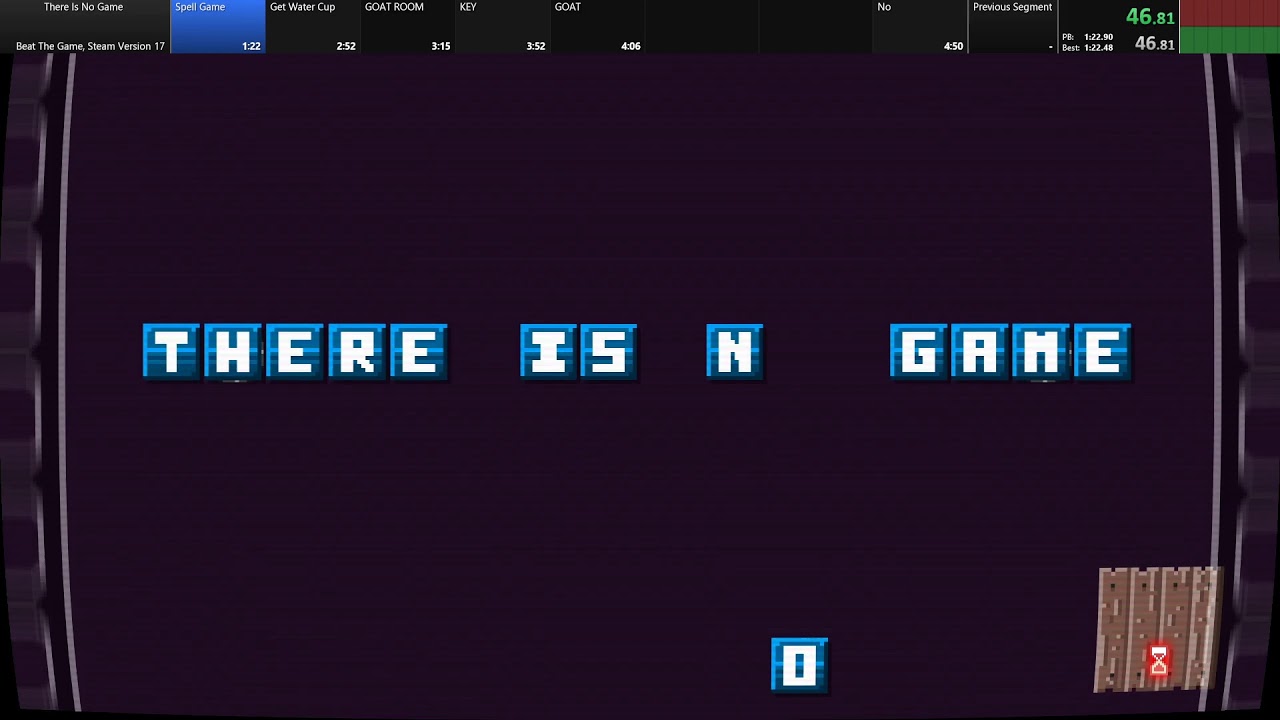Click the 3:52 split time
This screenshot has height=720, width=1280.
coord(536,46)
